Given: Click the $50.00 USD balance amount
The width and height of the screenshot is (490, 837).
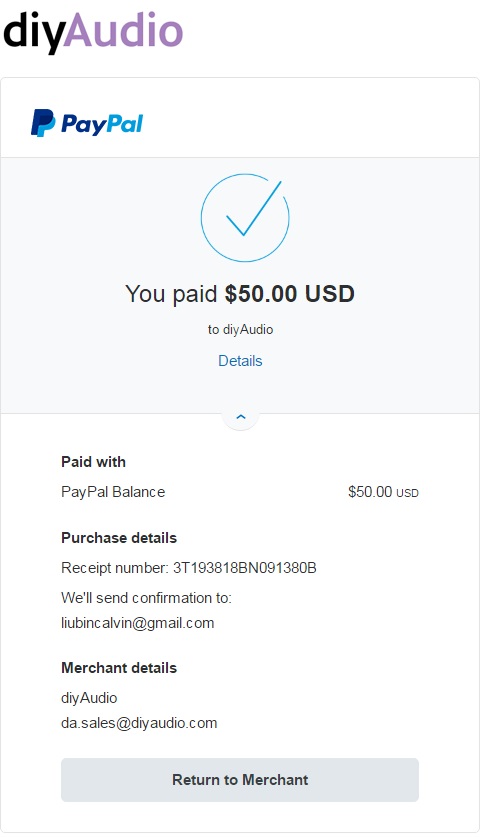Looking at the screenshot, I should (383, 492).
